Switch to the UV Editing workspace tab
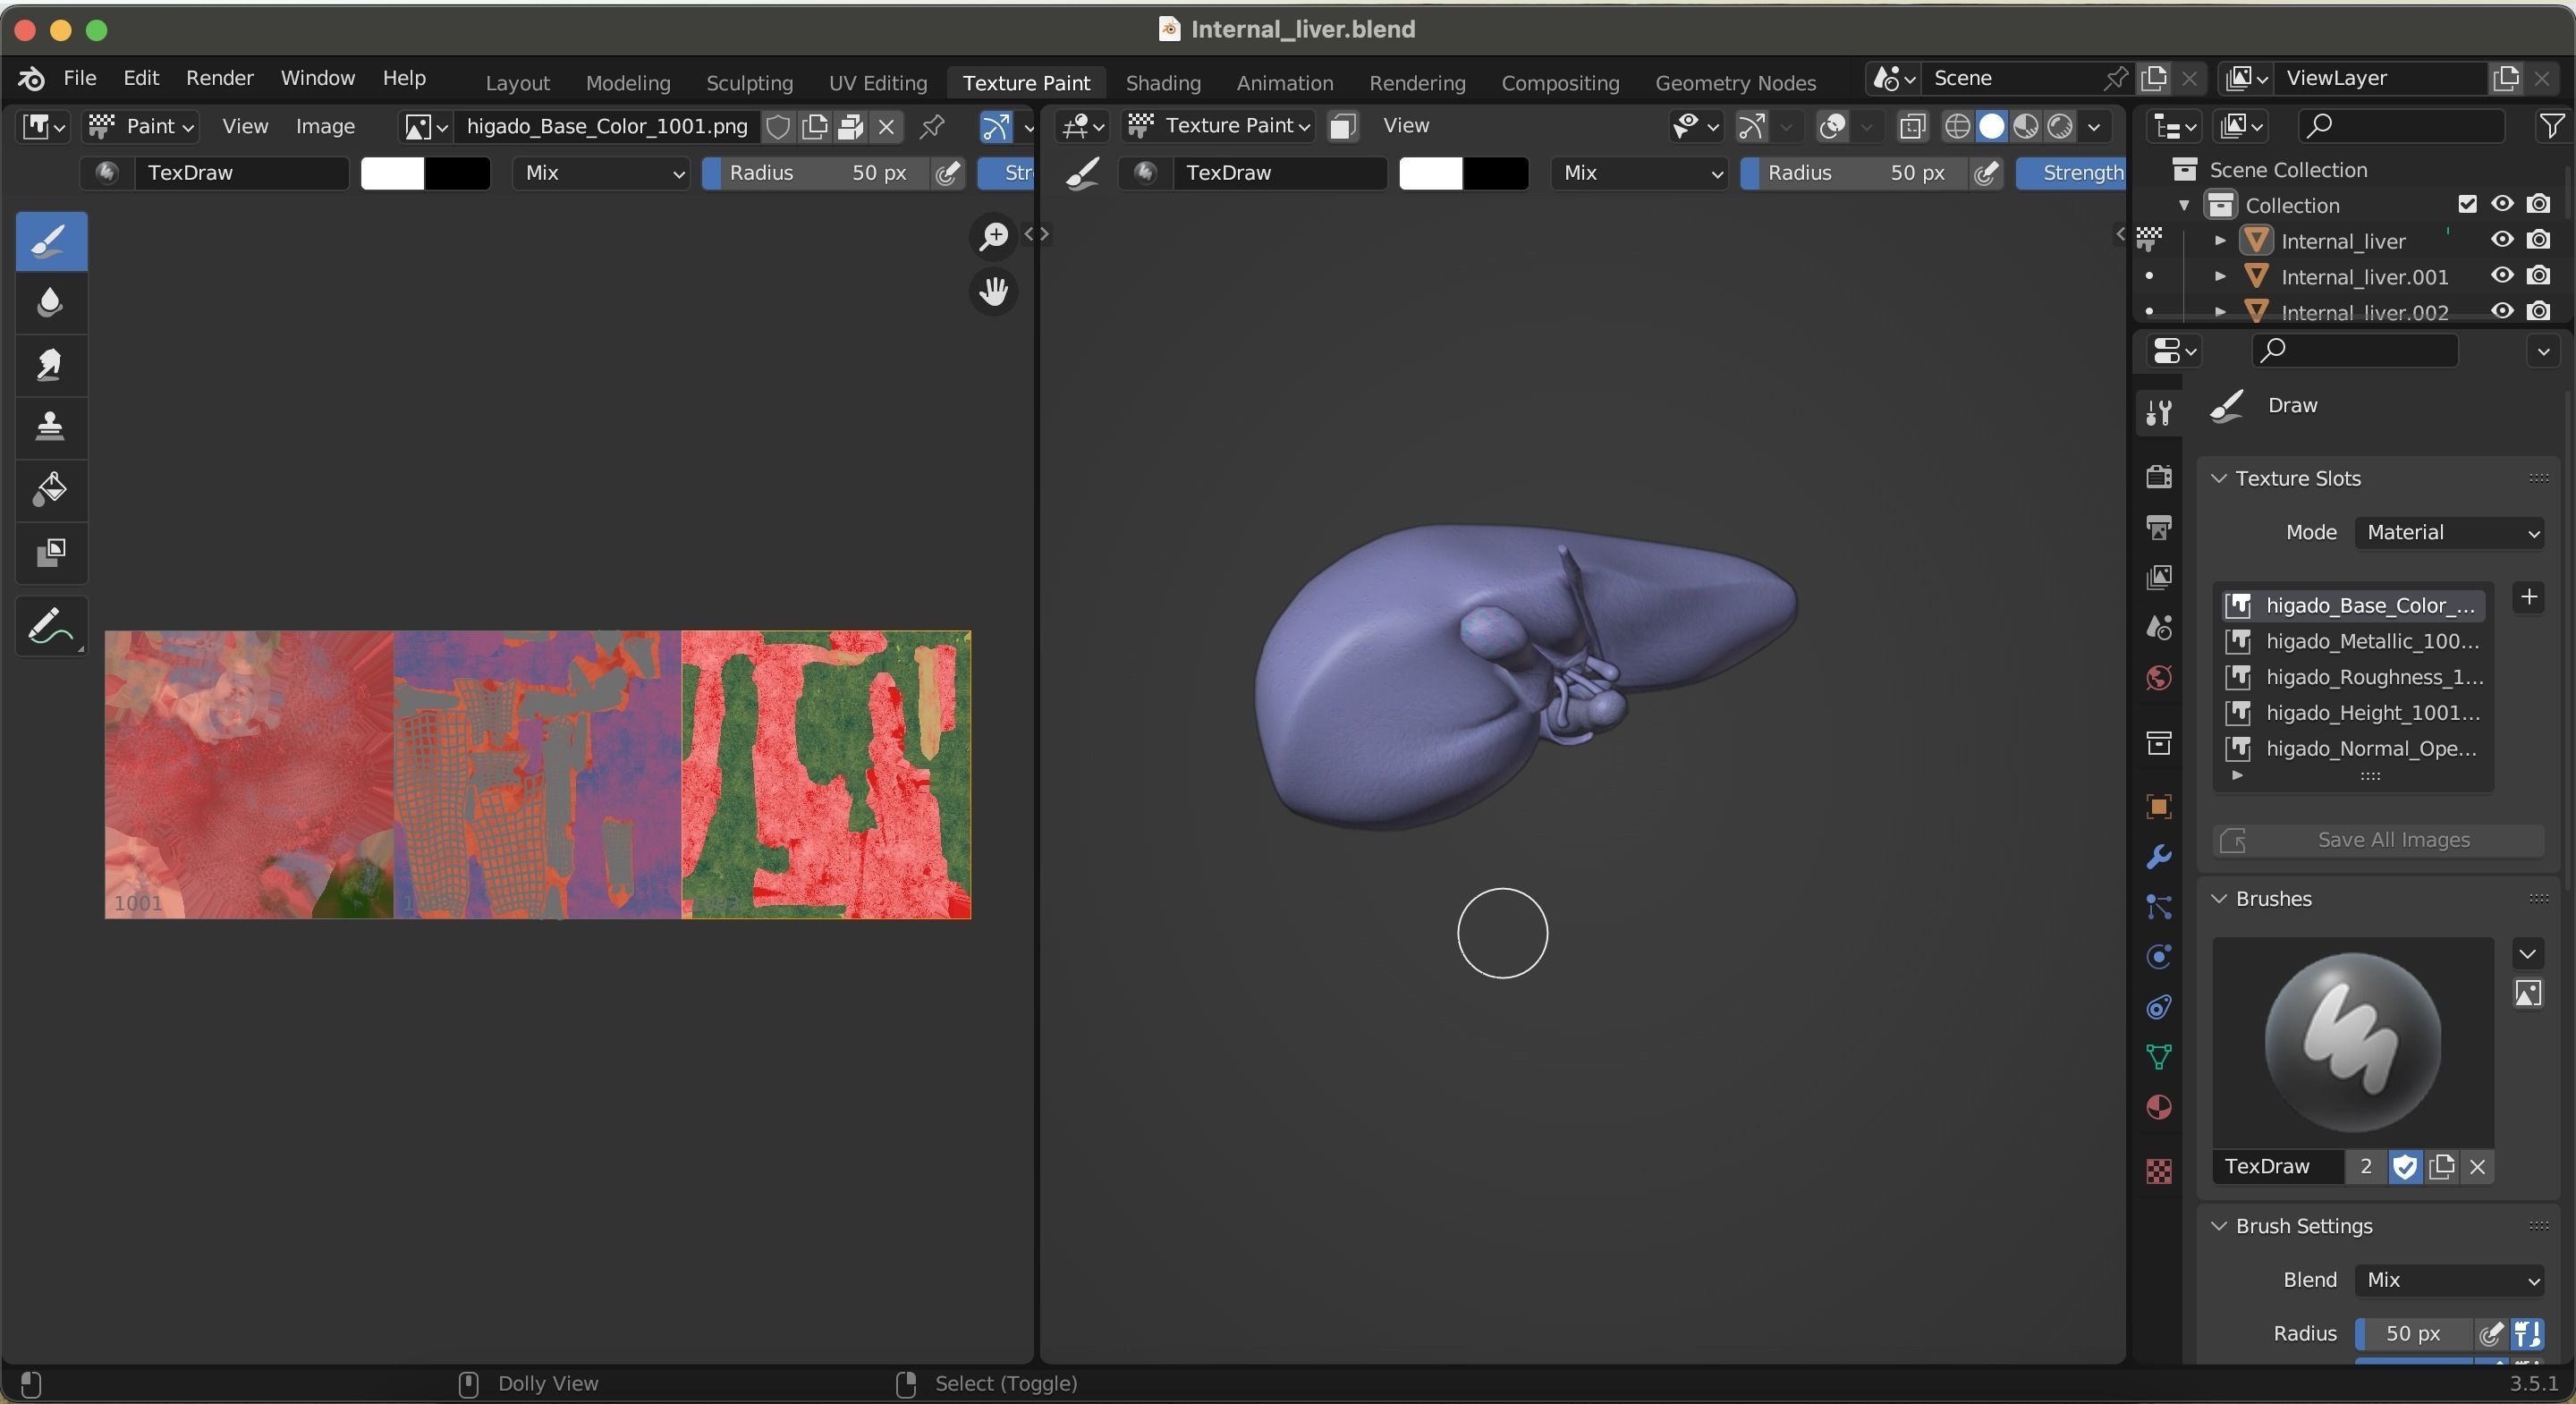Viewport: 2576px width, 1404px height. 878,83
